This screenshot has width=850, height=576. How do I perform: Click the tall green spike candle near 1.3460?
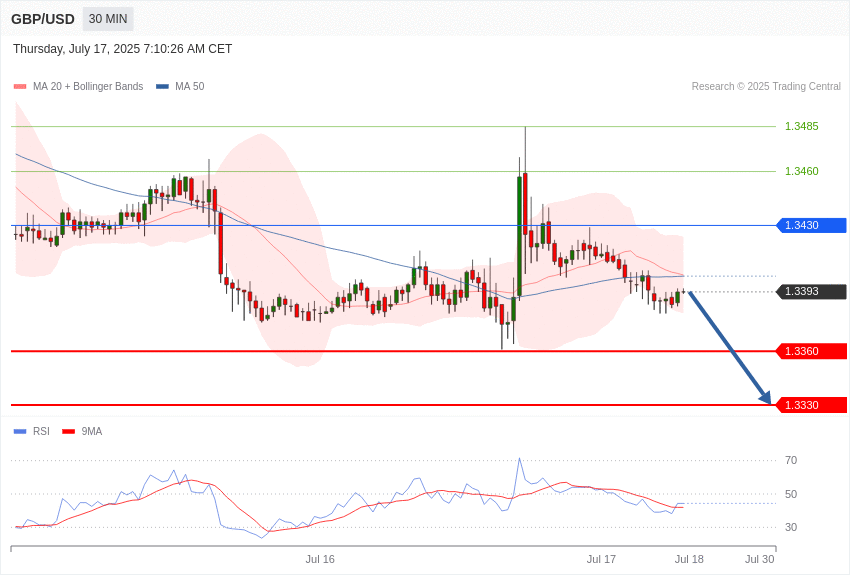click(x=519, y=237)
